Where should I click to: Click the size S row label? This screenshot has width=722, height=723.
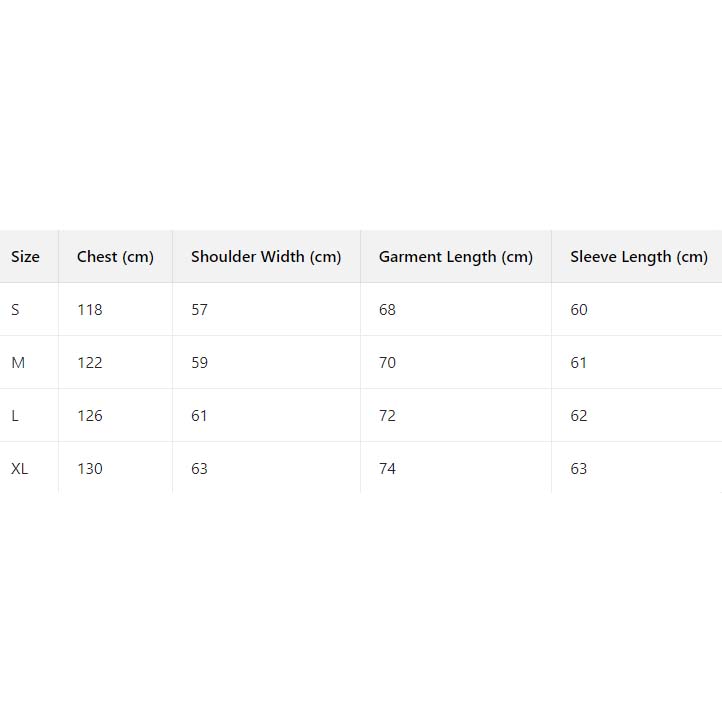click(x=15, y=310)
